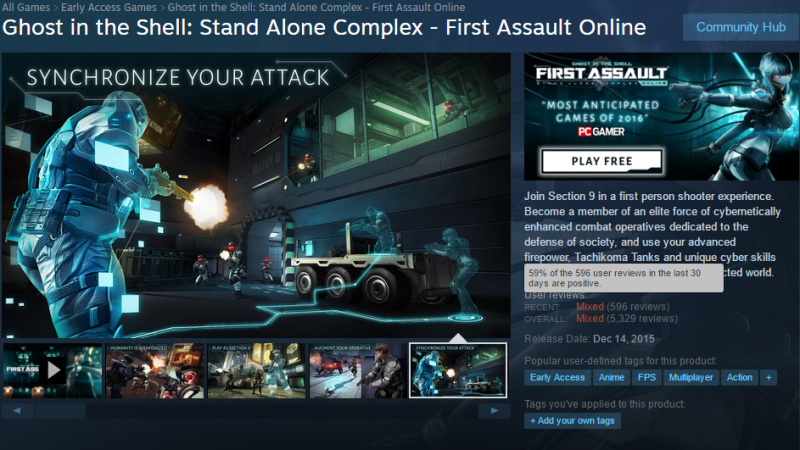Open the Play as Section 9 screenshot thumbnail
800x450 pixels.
(x=257, y=370)
